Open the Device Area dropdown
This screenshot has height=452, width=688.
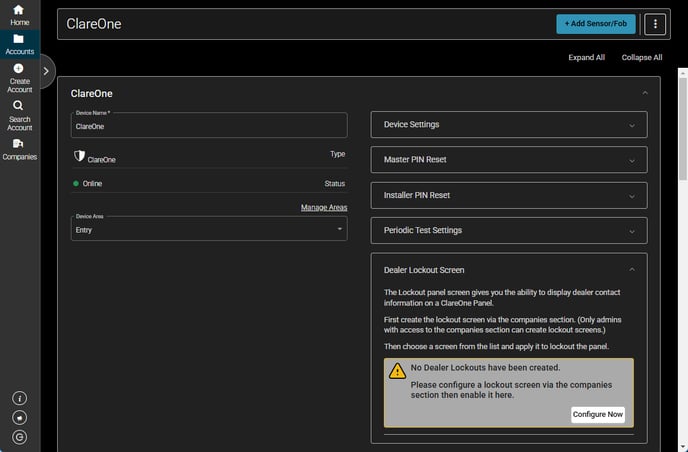click(x=209, y=229)
